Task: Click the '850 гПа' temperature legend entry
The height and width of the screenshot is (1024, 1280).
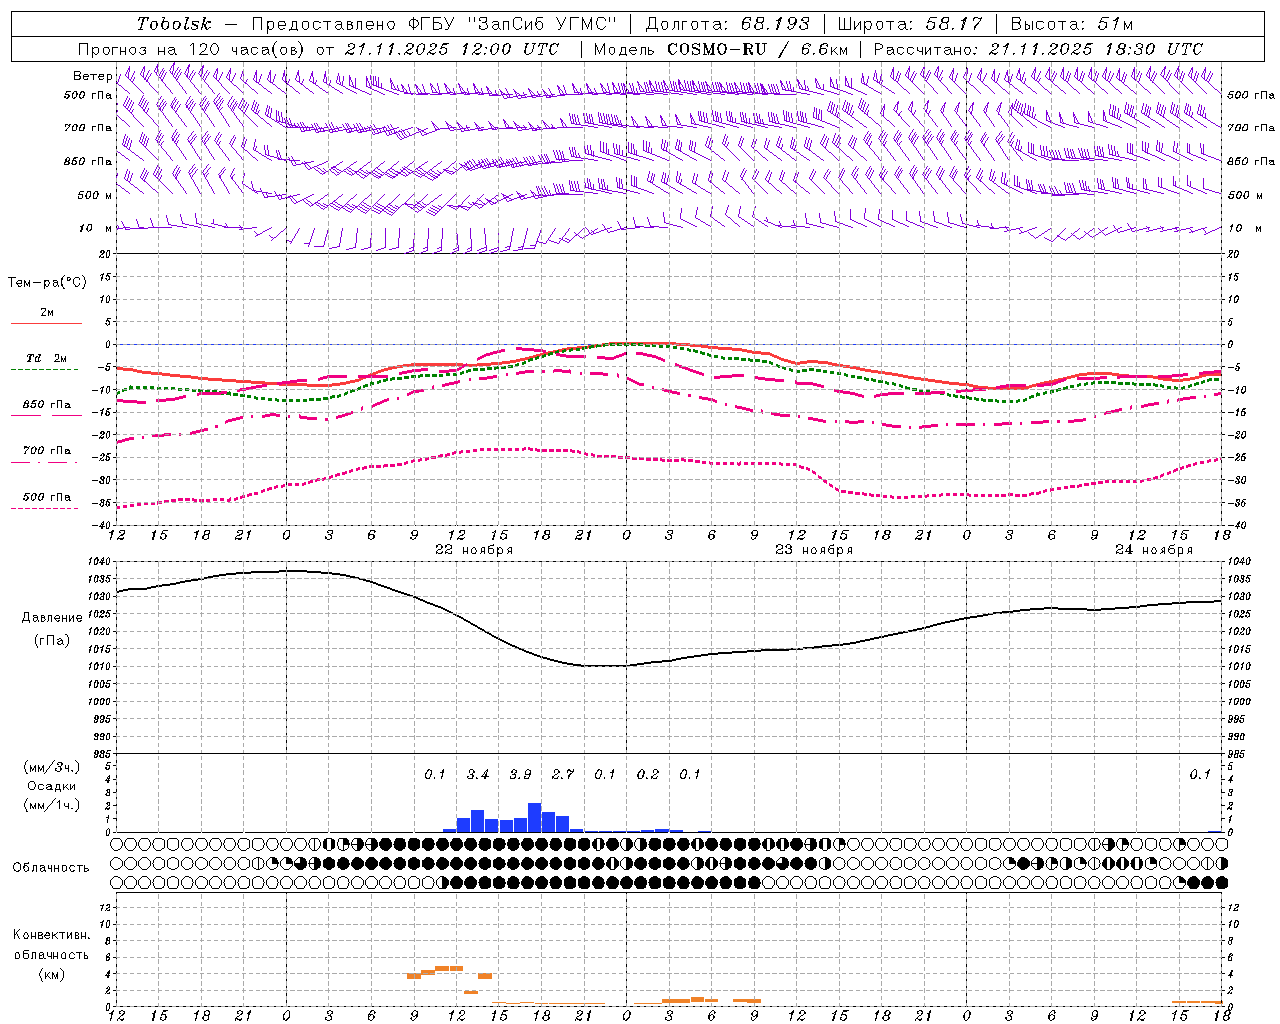Action: pos(47,405)
